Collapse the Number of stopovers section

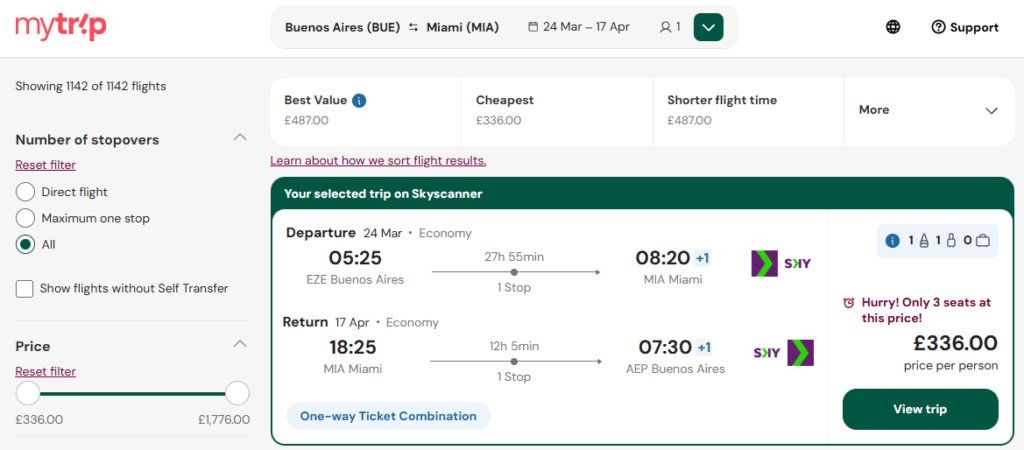(239, 137)
